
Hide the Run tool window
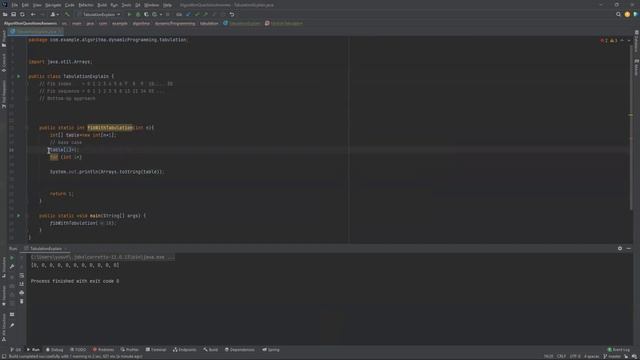coord(629,248)
